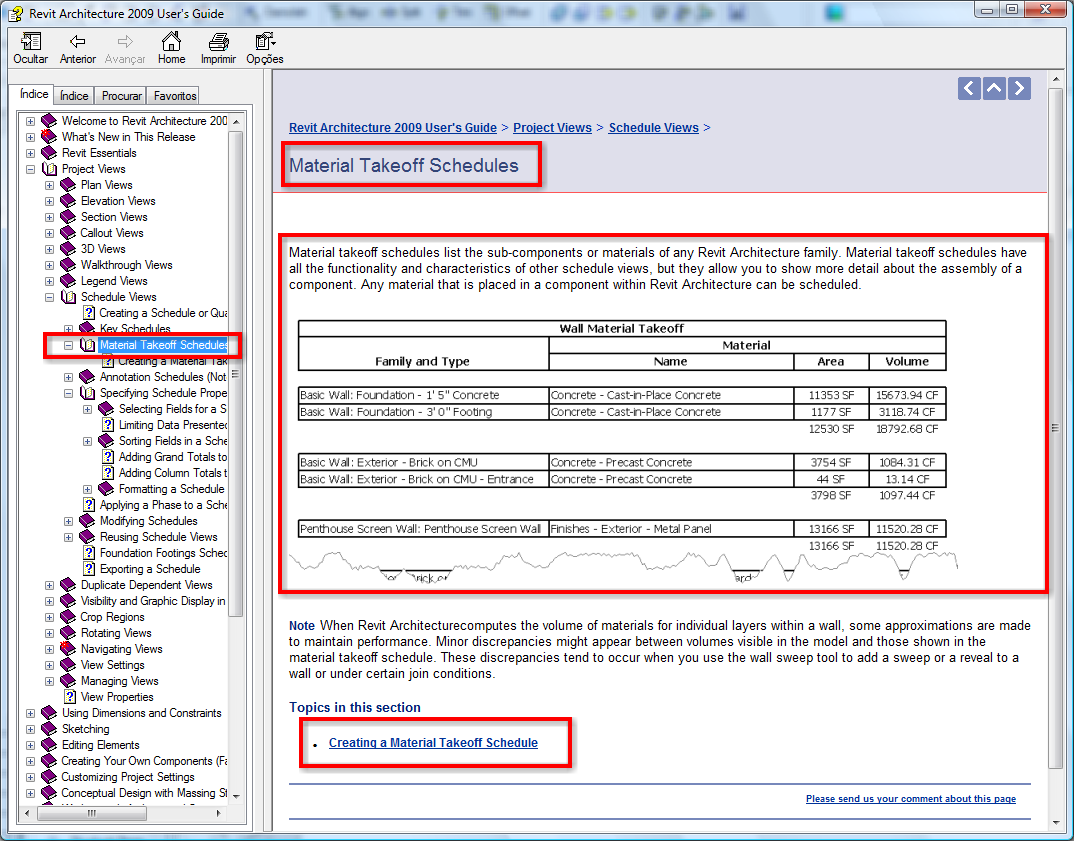Expand the Key Schedules tree node

pos(68,329)
